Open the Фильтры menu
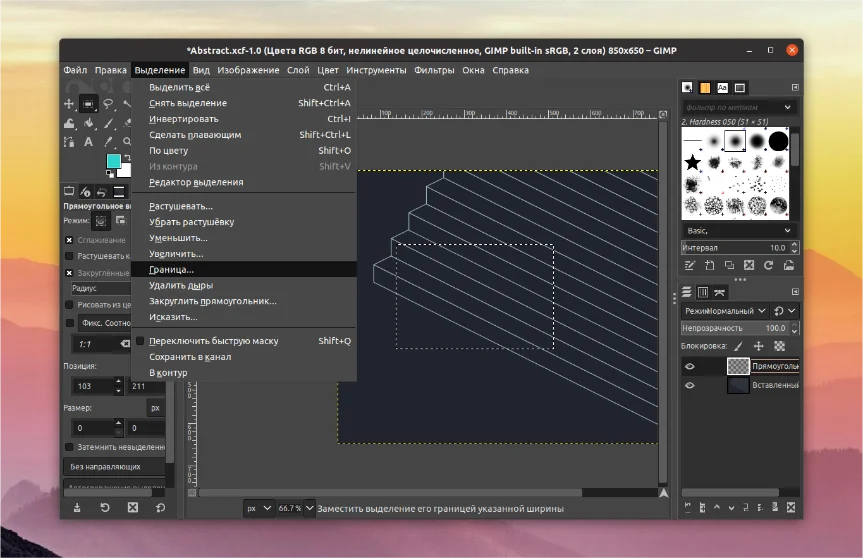The height and width of the screenshot is (558, 863). tap(434, 70)
